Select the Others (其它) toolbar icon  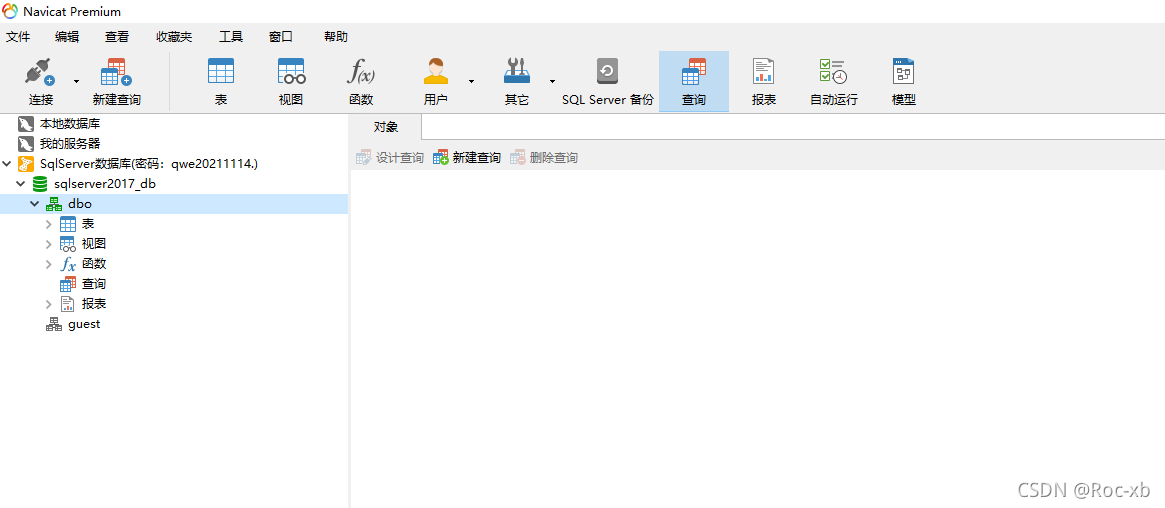click(x=516, y=82)
